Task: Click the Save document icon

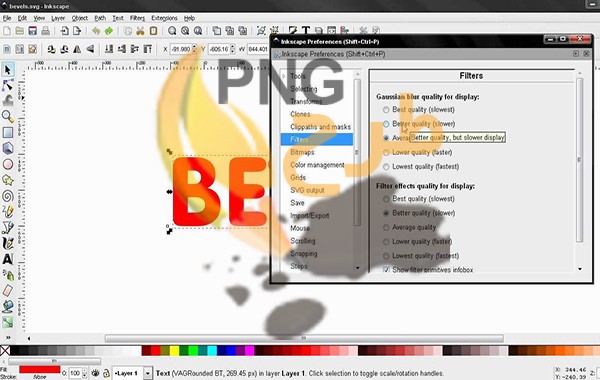Action: coord(33,31)
